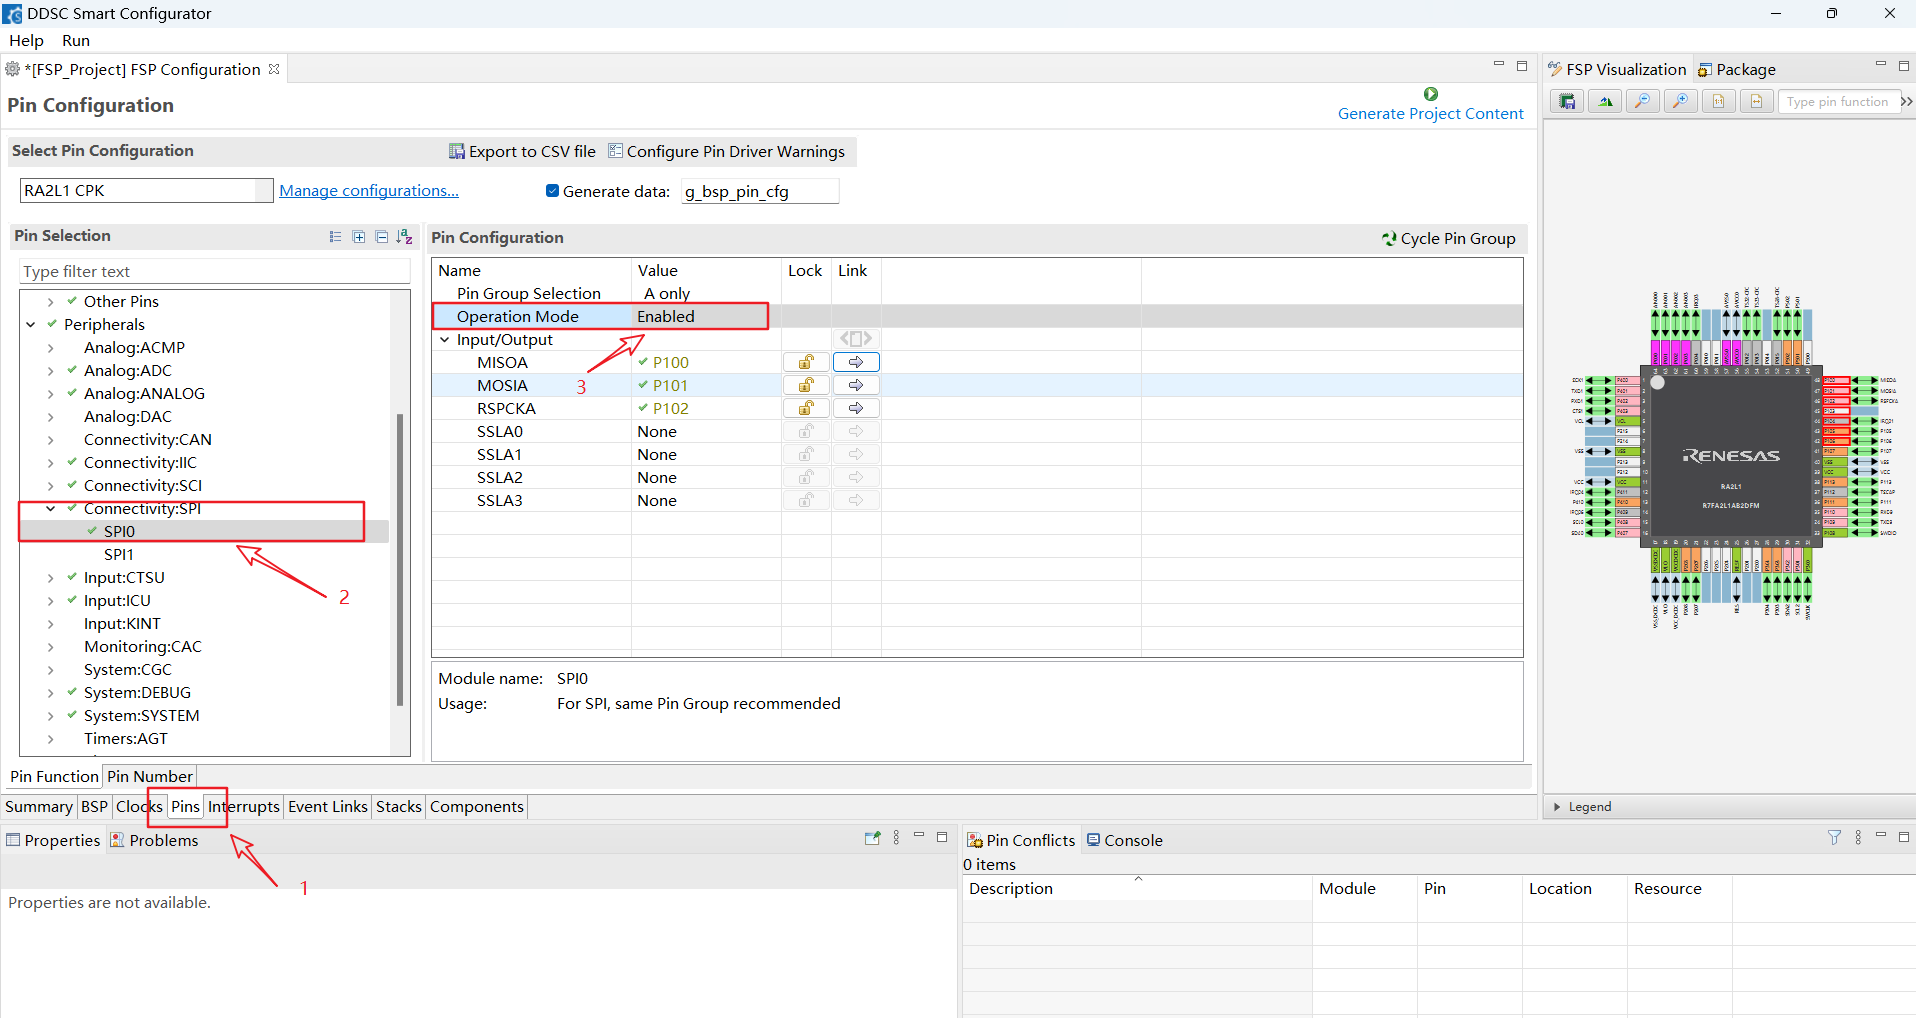Toggle the Generate data checkbox

point(552,191)
